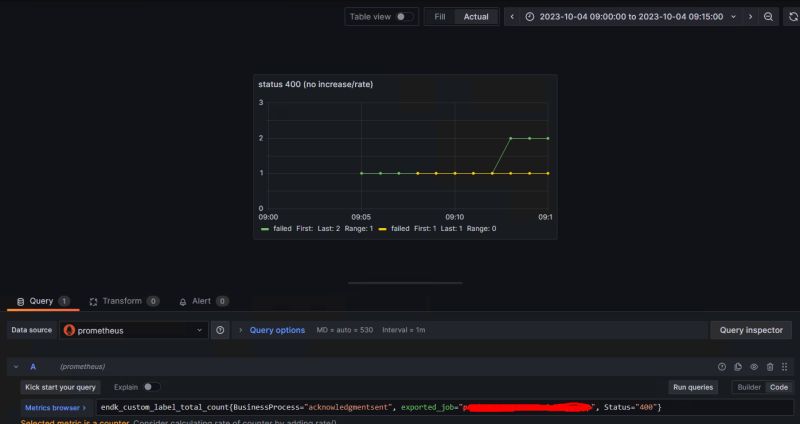Click the 09:05 x-axis label
Screen dimensions: 800x424
[x=361, y=217]
